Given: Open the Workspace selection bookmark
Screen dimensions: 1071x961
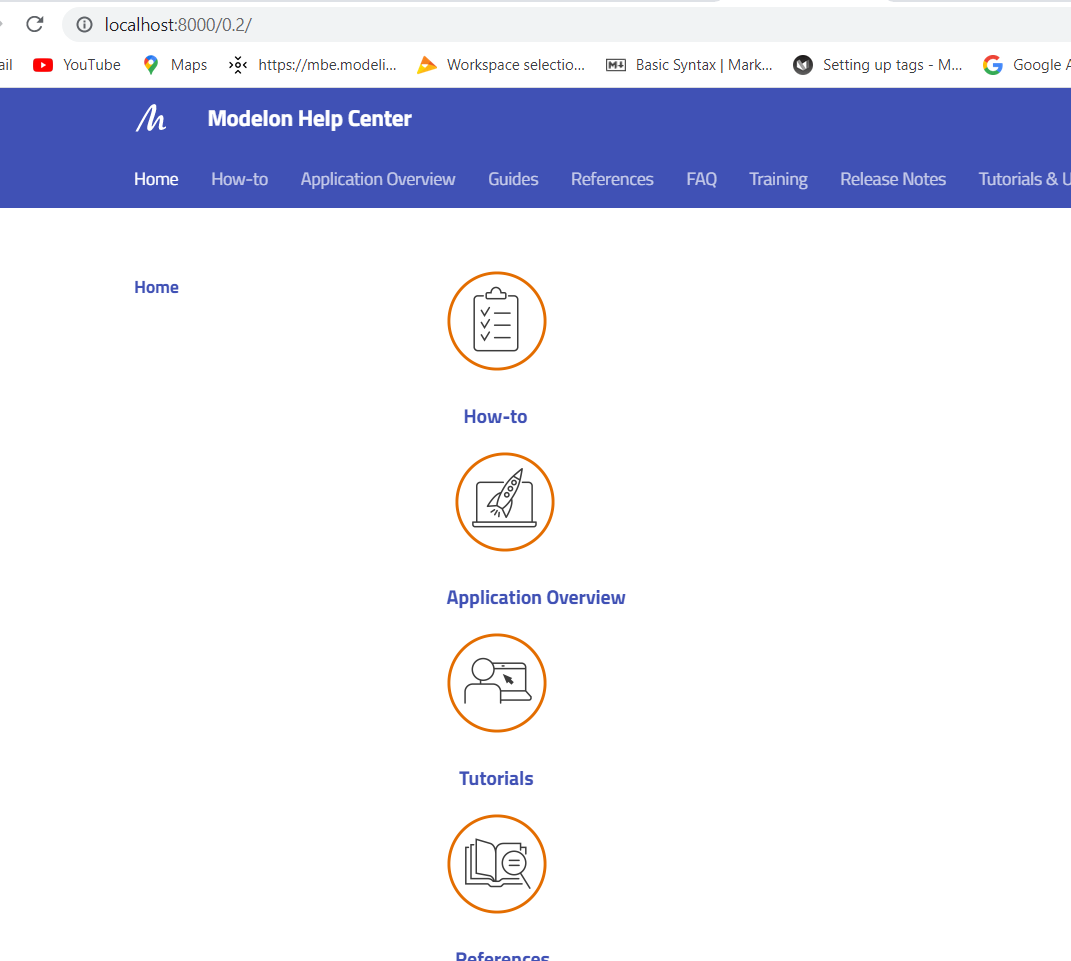Looking at the screenshot, I should [x=501, y=65].
